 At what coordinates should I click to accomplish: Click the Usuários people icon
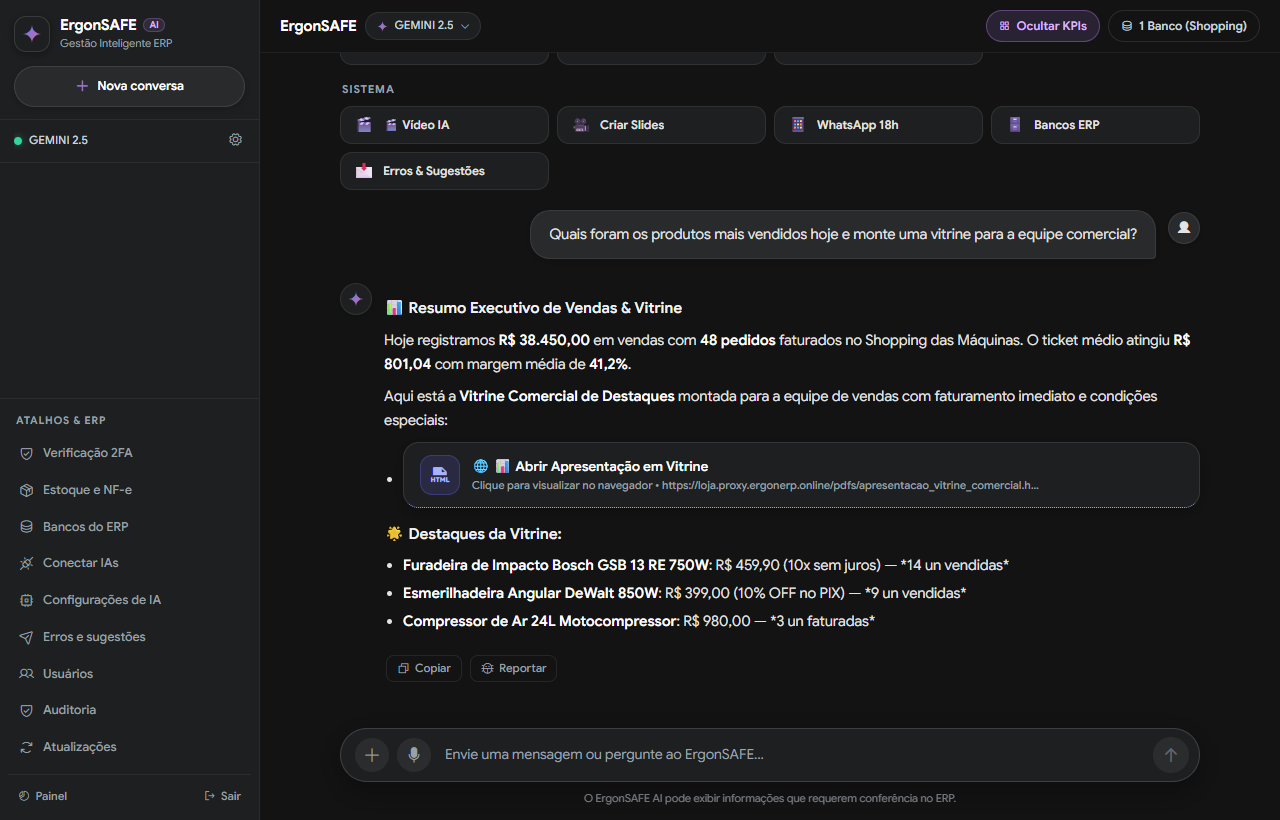point(27,674)
